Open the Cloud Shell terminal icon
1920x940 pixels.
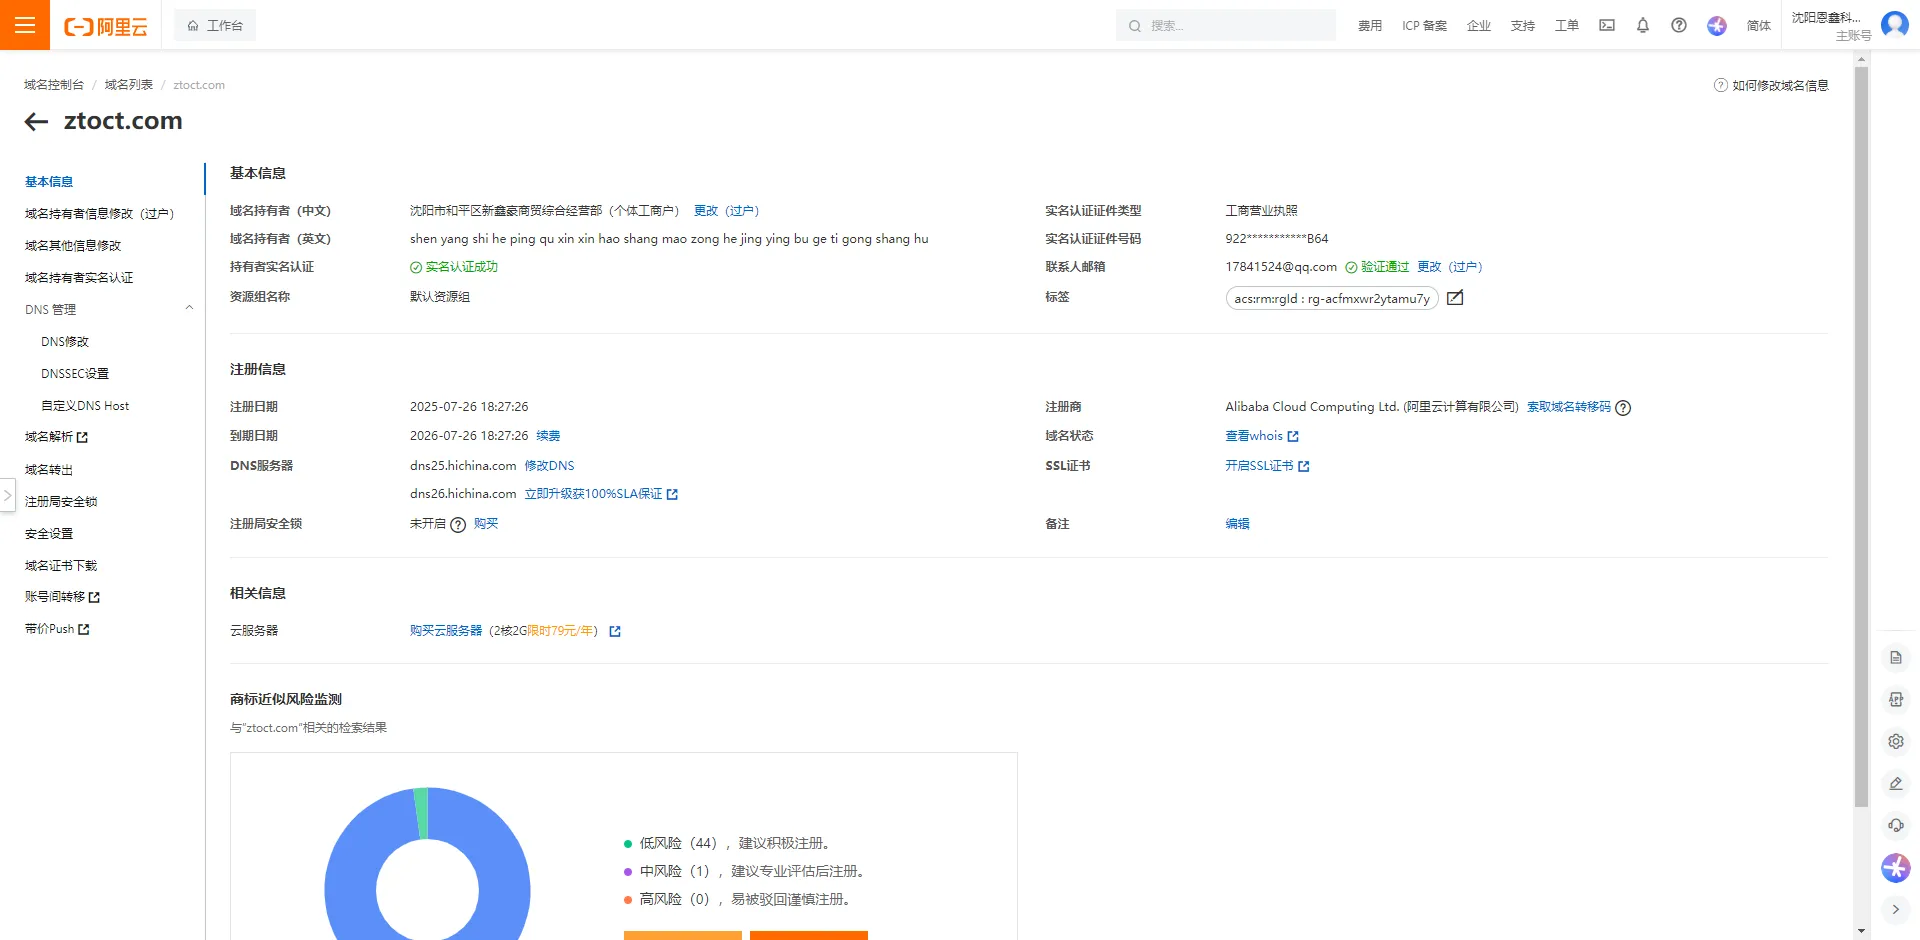coord(1607,26)
